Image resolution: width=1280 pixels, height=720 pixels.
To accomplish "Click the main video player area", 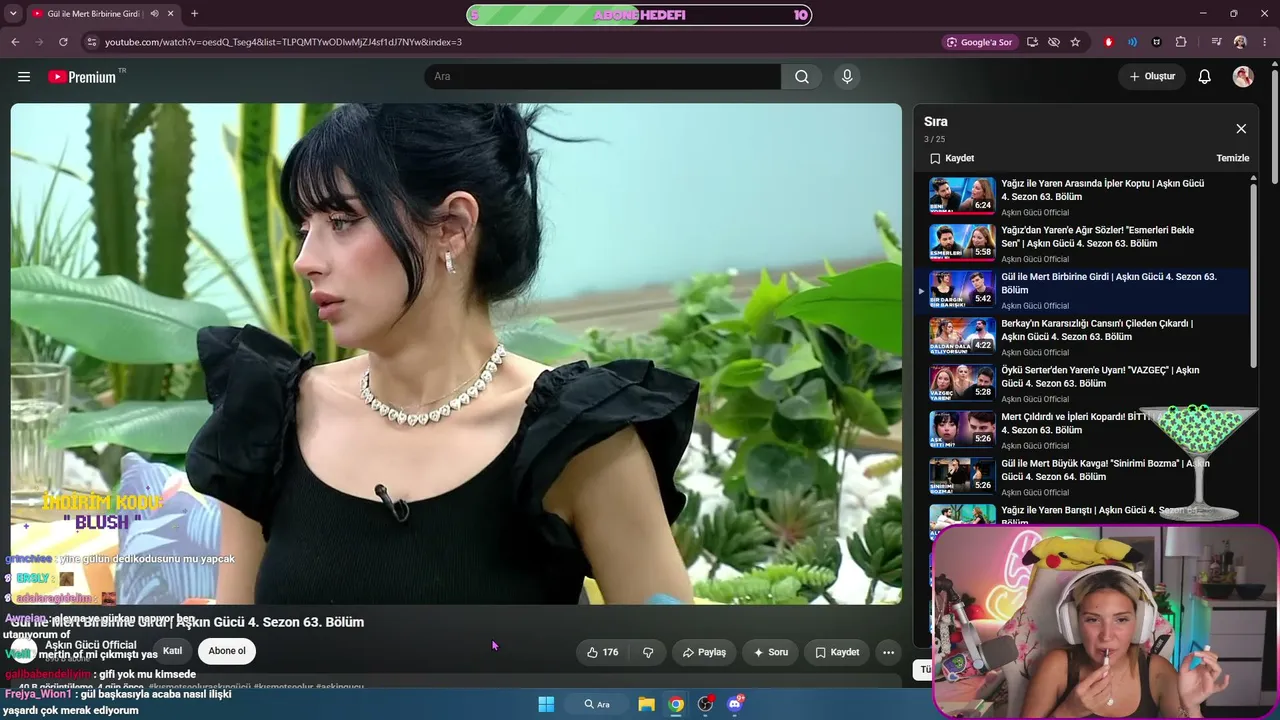I will pos(456,354).
